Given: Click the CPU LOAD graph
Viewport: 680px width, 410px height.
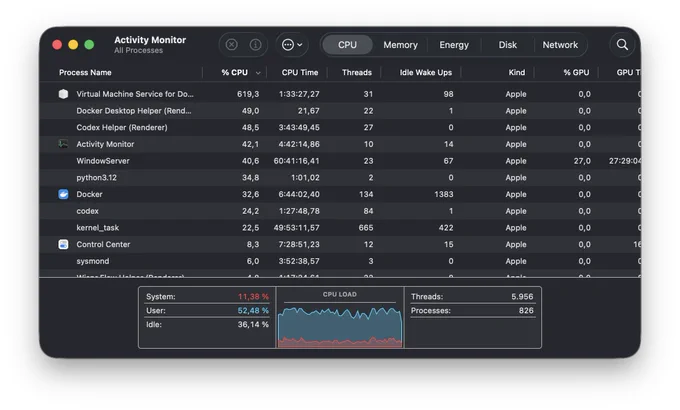Looking at the screenshot, I should tap(340, 326).
